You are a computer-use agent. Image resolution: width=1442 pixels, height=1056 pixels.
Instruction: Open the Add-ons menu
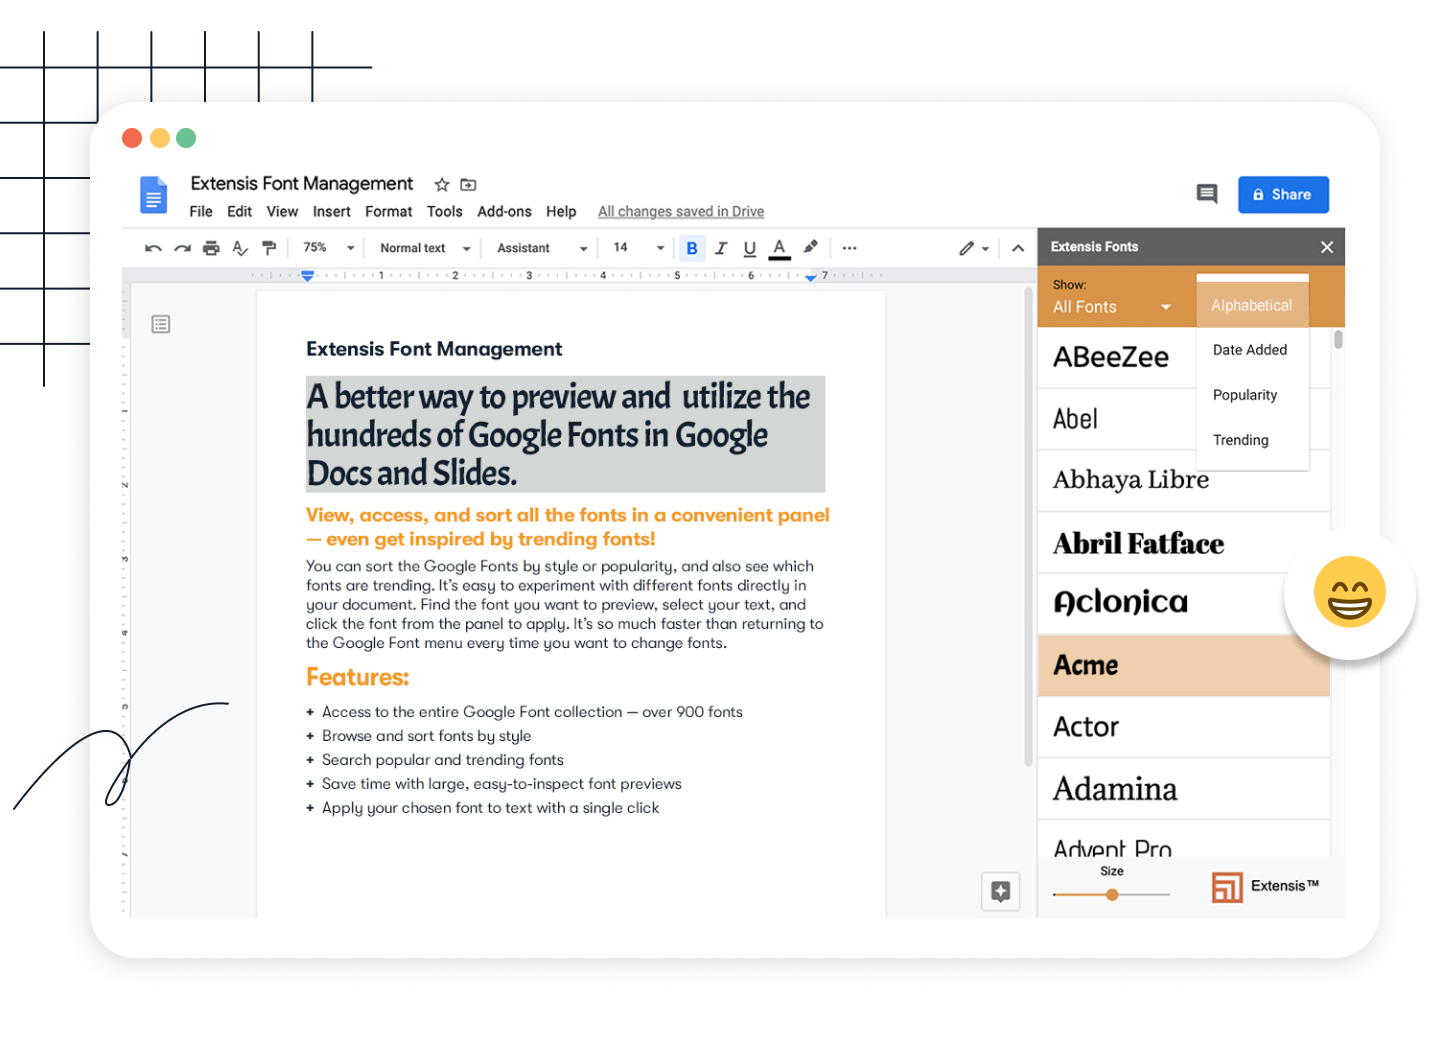[504, 211]
